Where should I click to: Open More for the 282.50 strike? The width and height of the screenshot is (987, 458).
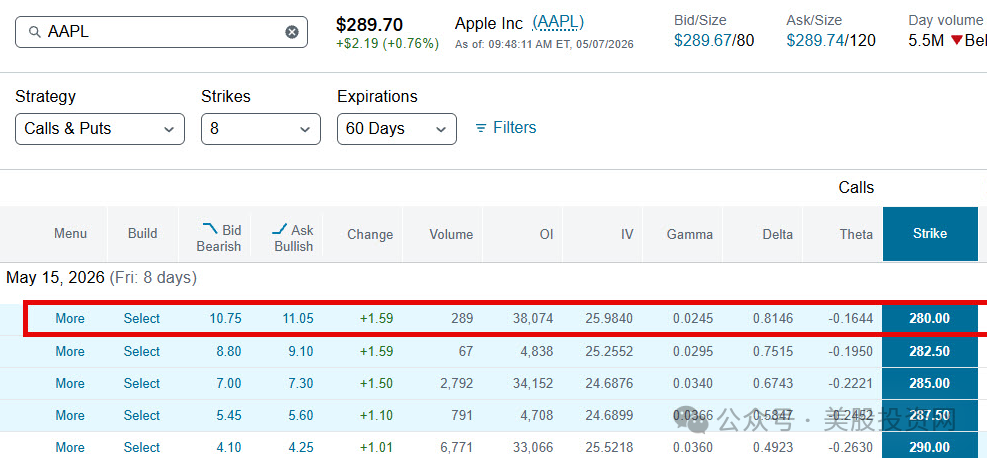pos(70,351)
